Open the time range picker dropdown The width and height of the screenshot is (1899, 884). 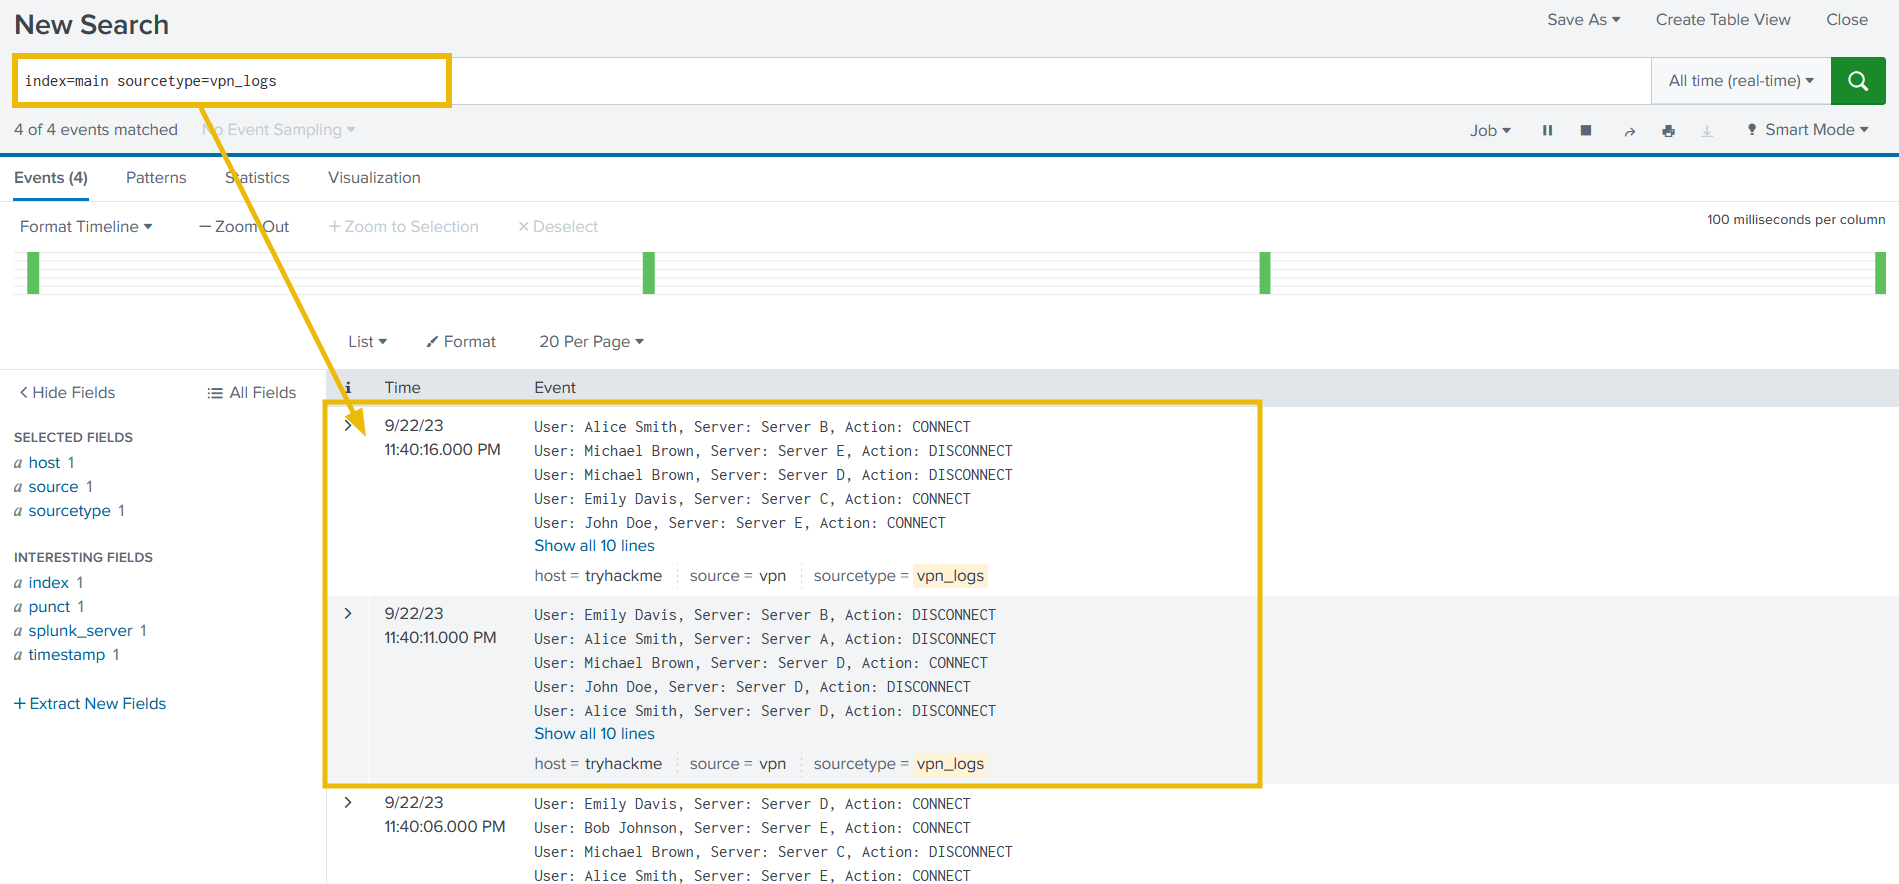point(1740,81)
